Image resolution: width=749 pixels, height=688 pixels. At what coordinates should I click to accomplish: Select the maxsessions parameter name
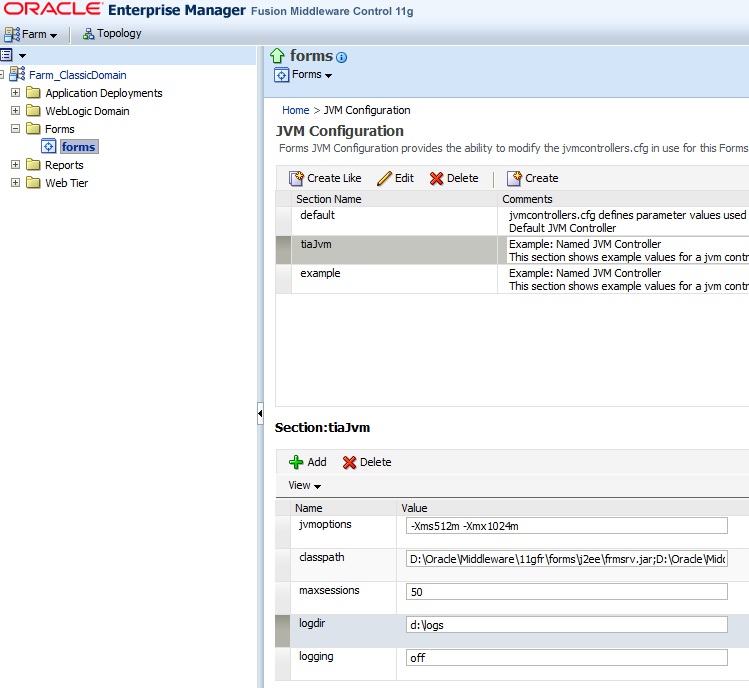329,591
